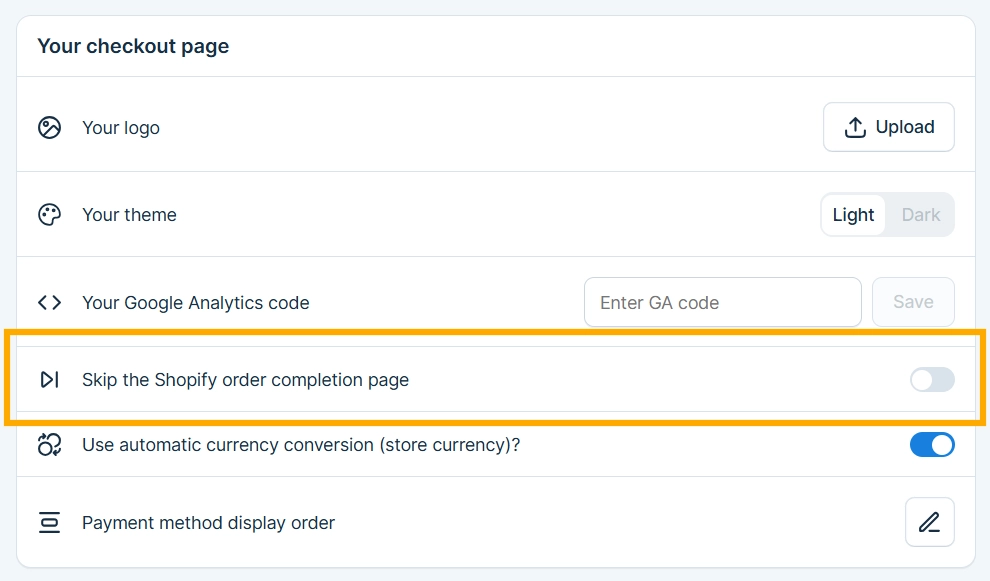Switch the theme to Dark
Screen dimensions: 990x581
click(920, 215)
